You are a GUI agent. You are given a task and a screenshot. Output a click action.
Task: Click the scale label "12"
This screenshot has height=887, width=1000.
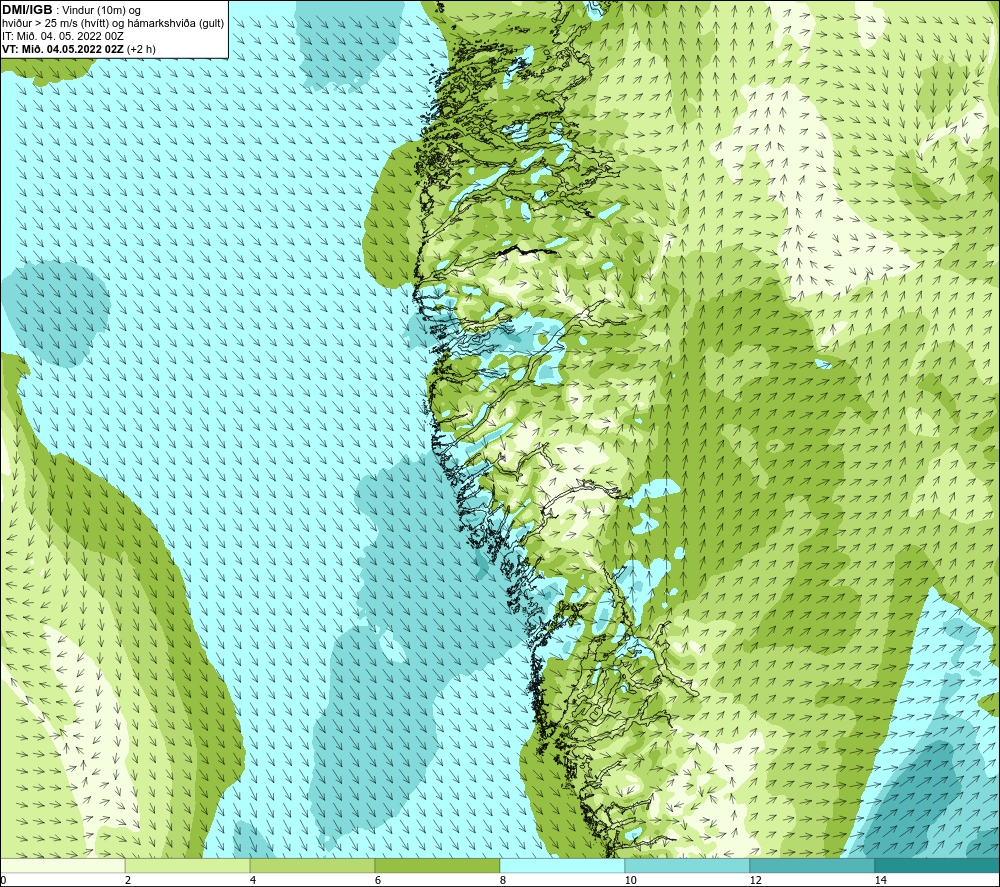pos(755,880)
